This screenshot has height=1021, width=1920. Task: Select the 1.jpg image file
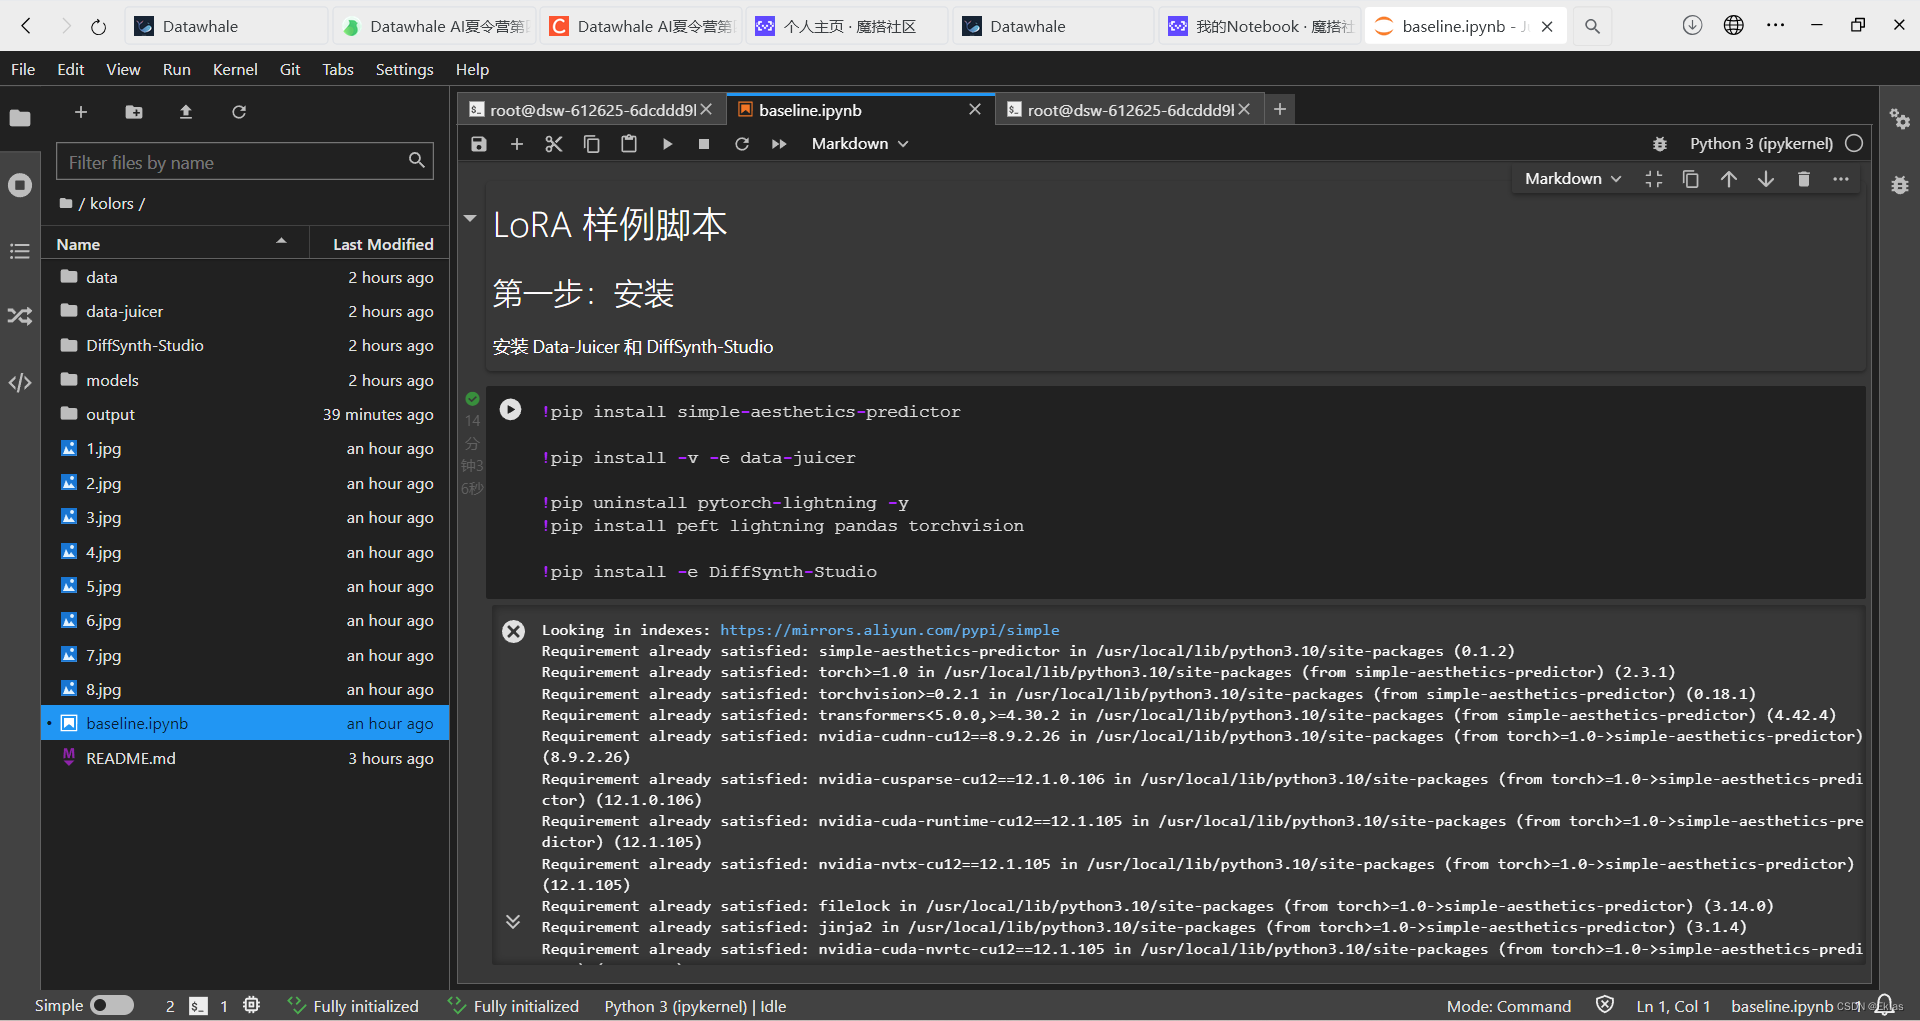[x=245, y=449]
